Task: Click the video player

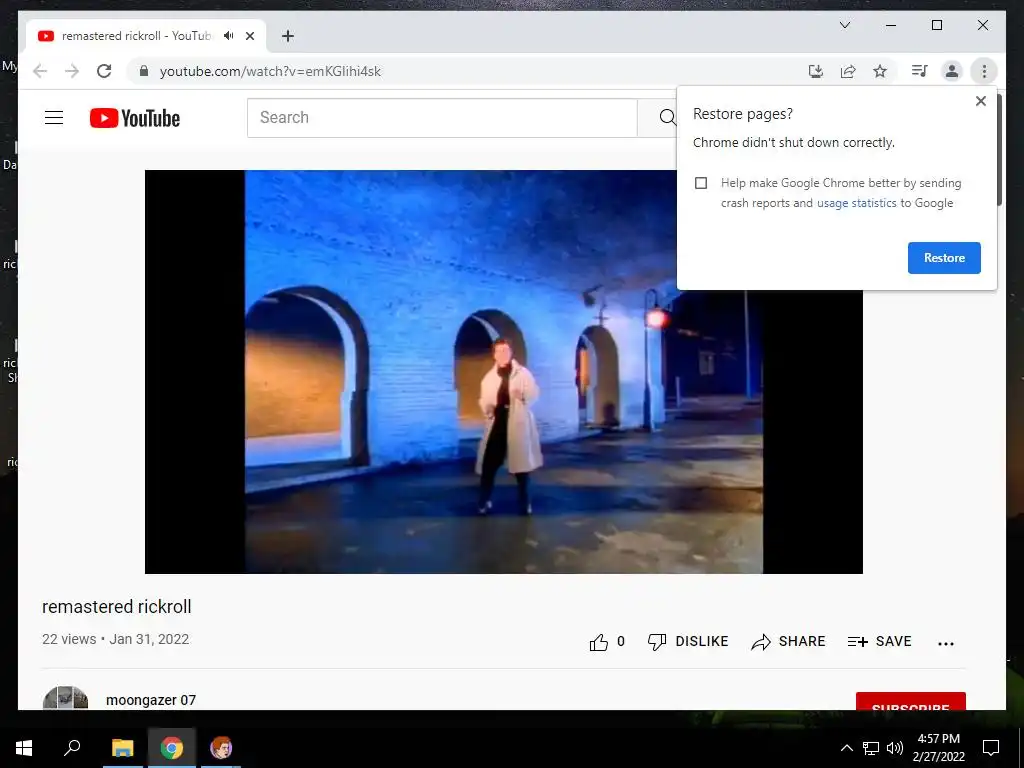Action: coord(504,372)
